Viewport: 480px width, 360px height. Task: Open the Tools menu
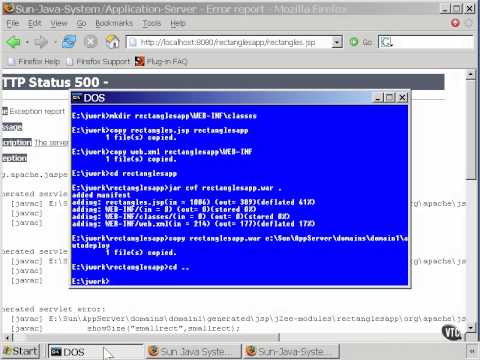pyautogui.click(x=152, y=23)
